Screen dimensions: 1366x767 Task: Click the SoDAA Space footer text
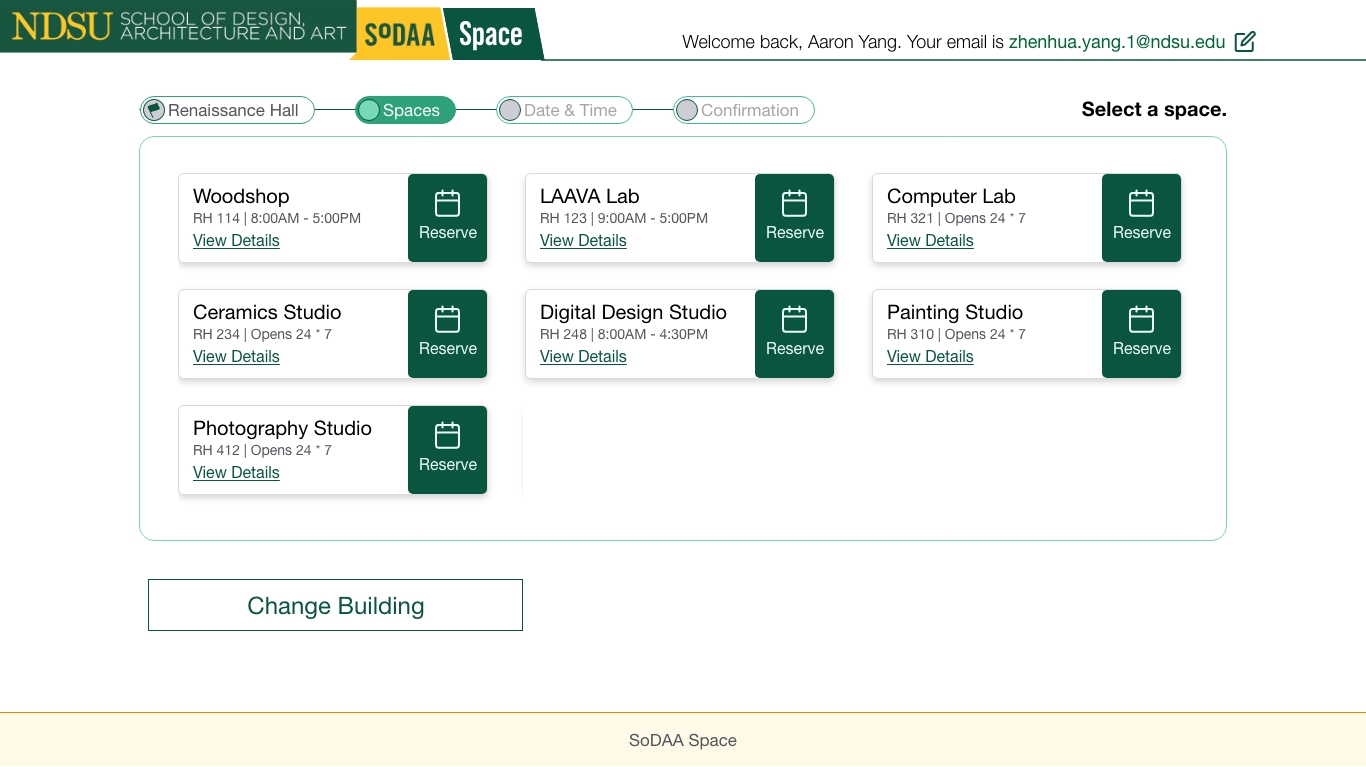pos(683,740)
